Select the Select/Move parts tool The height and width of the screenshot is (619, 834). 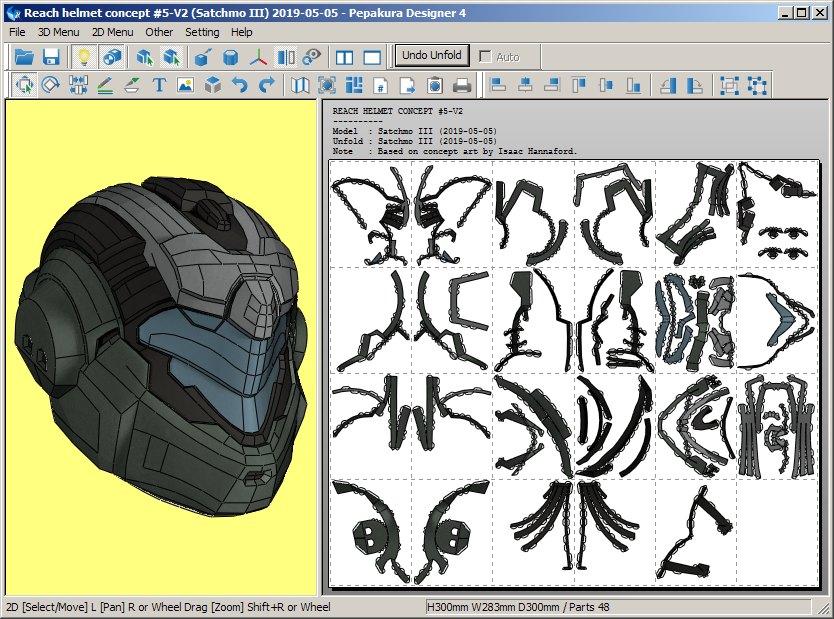pos(24,85)
